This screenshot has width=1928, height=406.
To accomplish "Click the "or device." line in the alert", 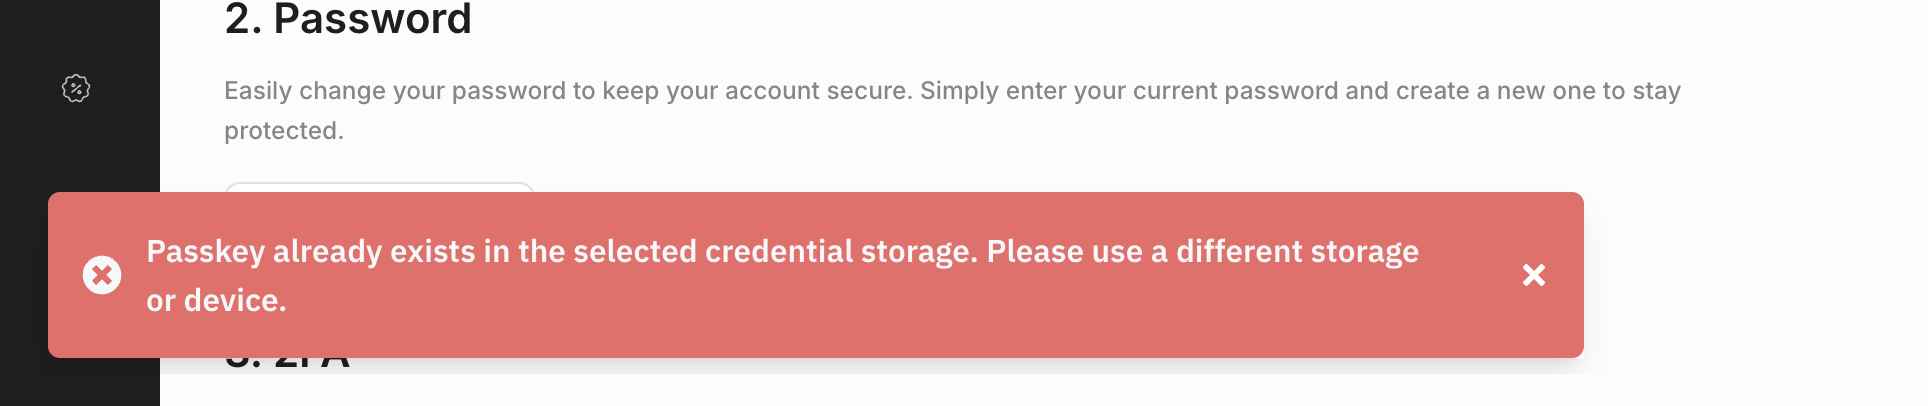I will (x=216, y=301).
